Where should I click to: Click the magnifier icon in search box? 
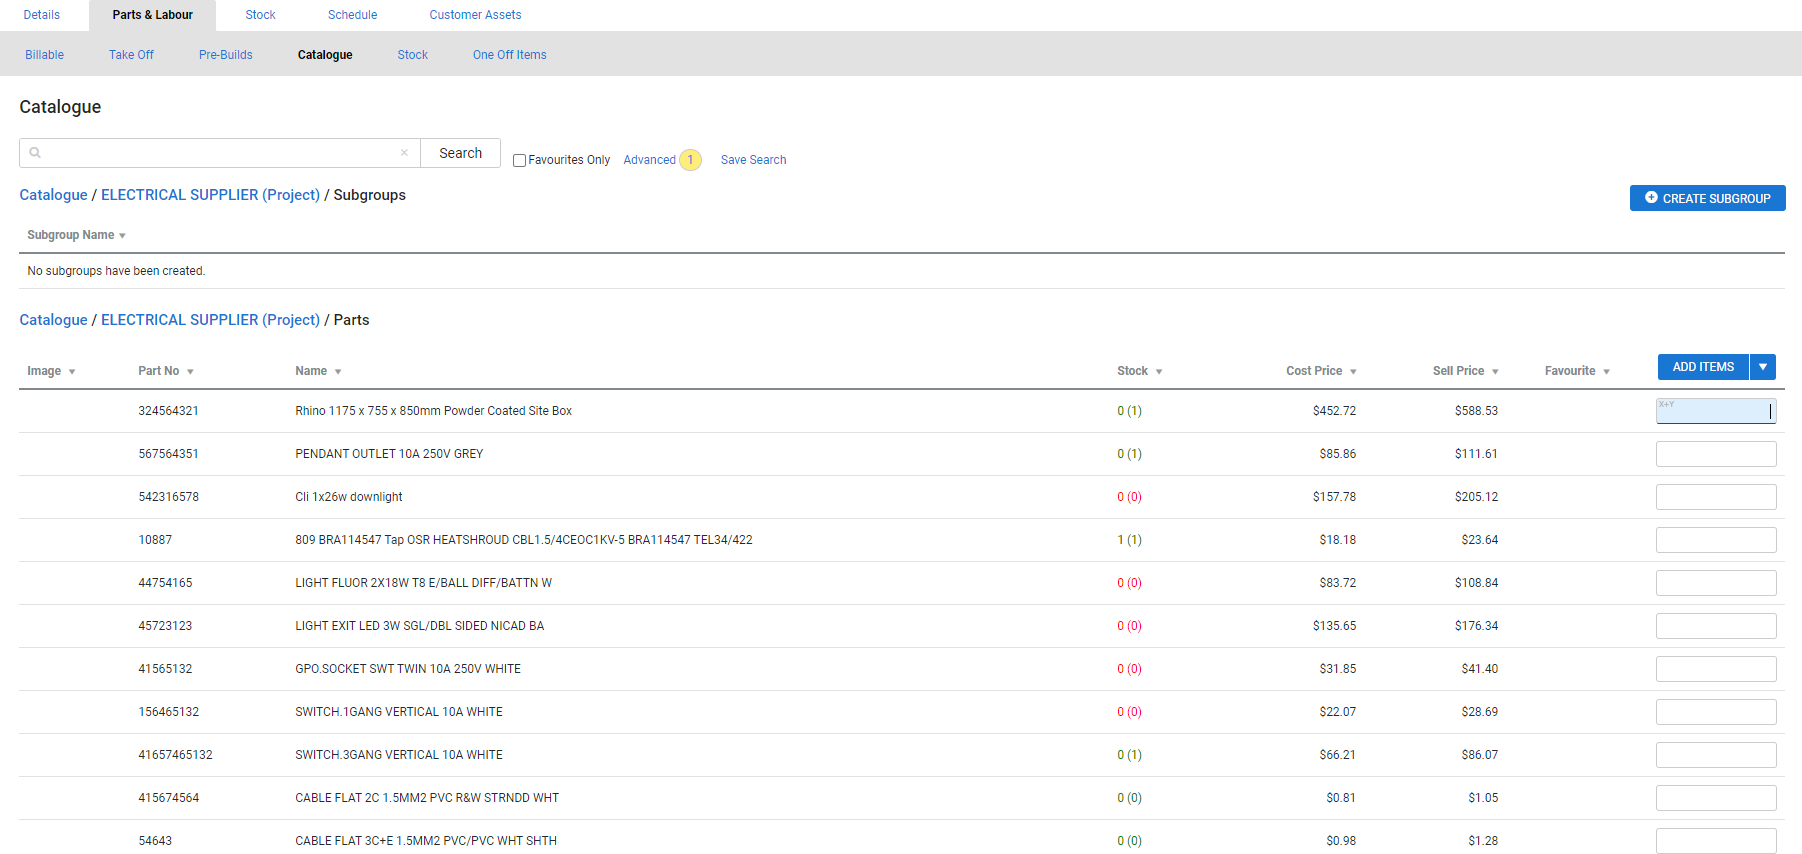pos(35,153)
